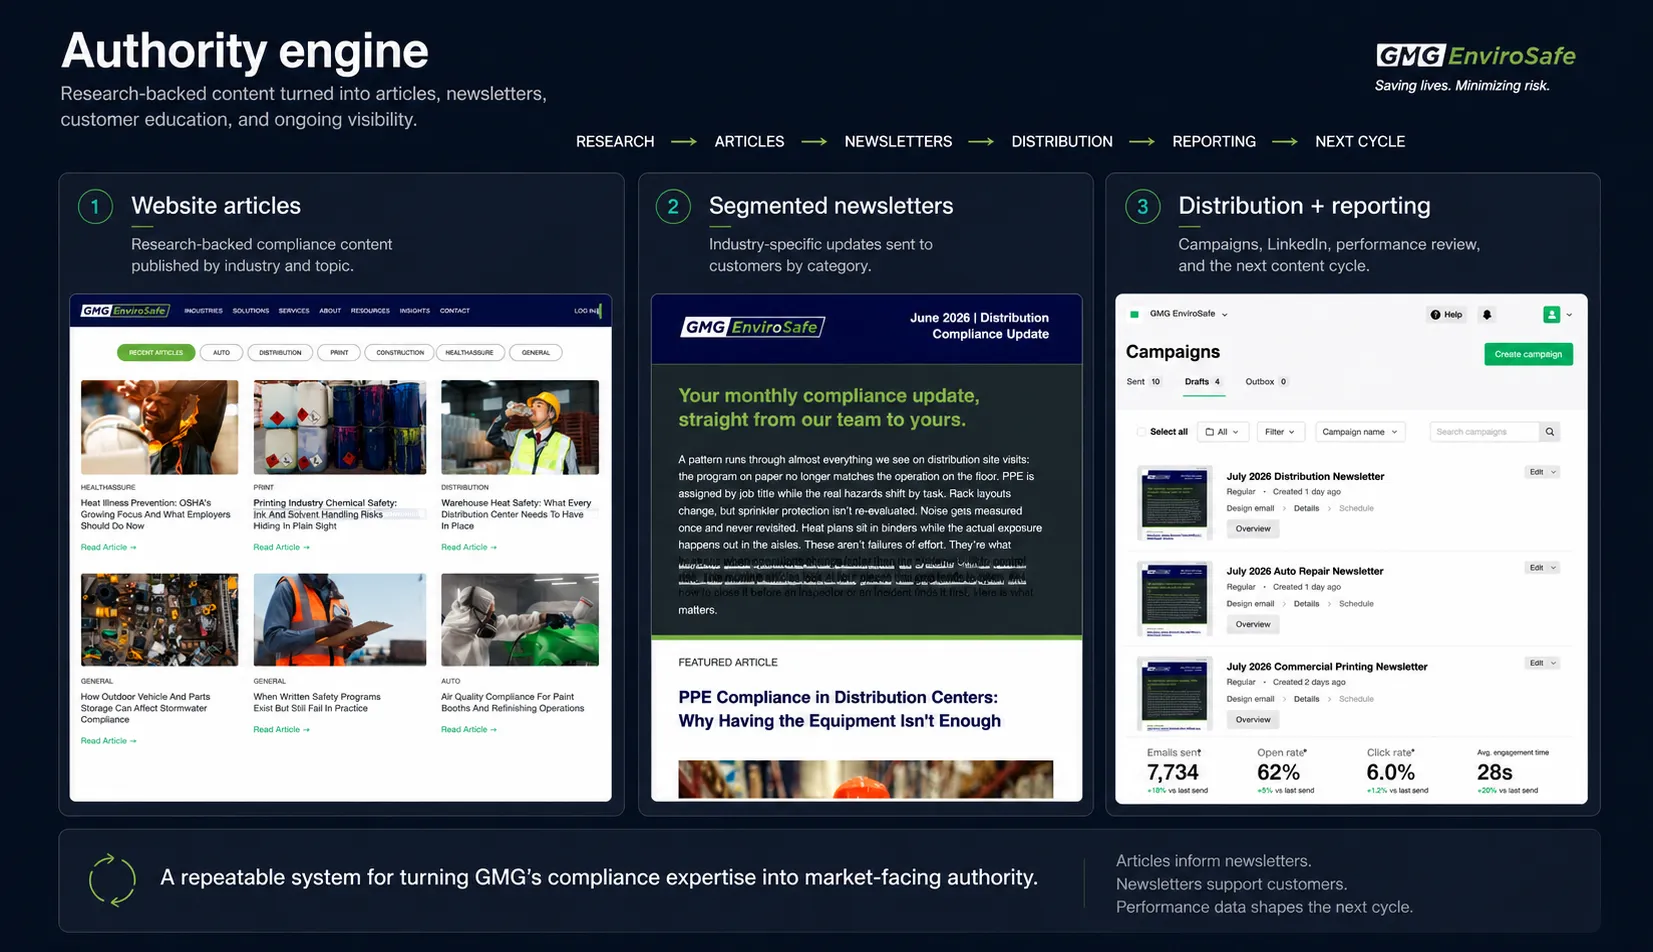Click Read Article under Printing Industry Chemical Safety

pos(281,547)
